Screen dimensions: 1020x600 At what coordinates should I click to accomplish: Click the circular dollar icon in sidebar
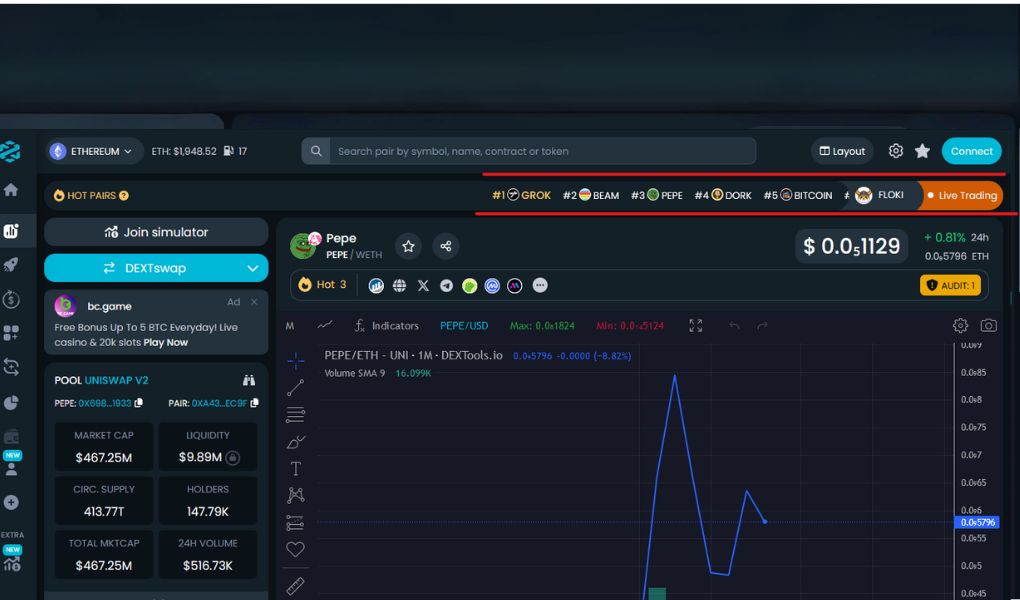click(11, 299)
